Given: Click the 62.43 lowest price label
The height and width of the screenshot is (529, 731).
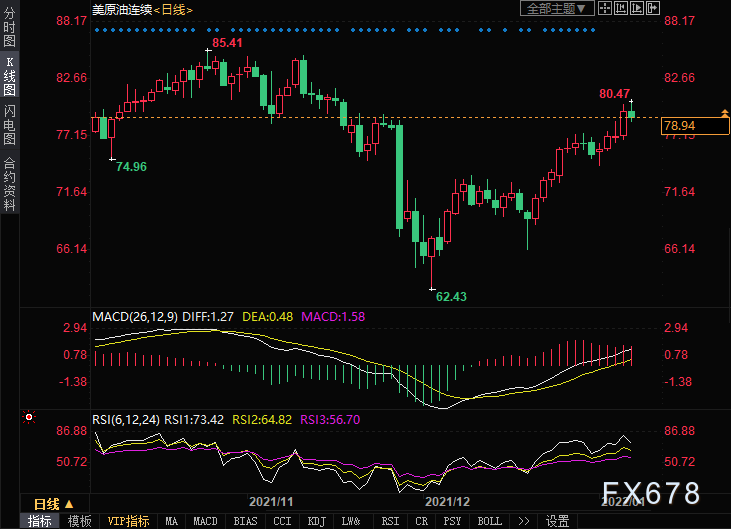Looking at the screenshot, I should [452, 296].
